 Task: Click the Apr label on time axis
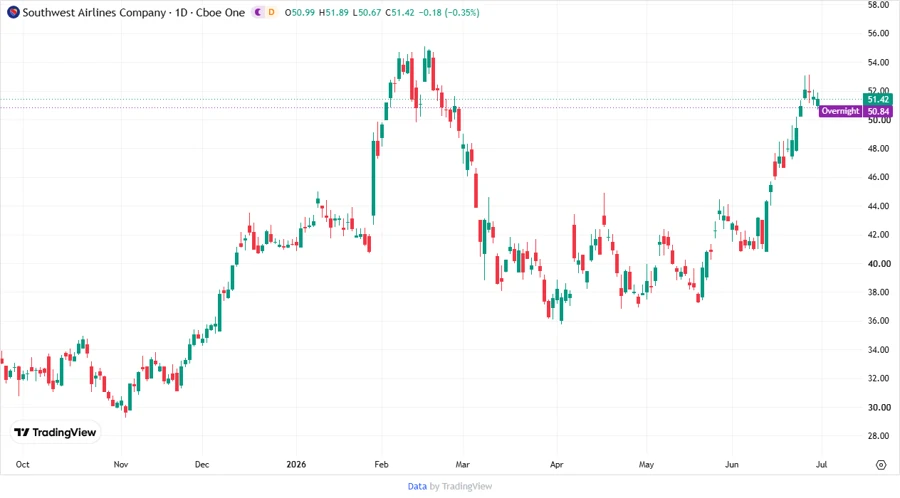(556, 464)
